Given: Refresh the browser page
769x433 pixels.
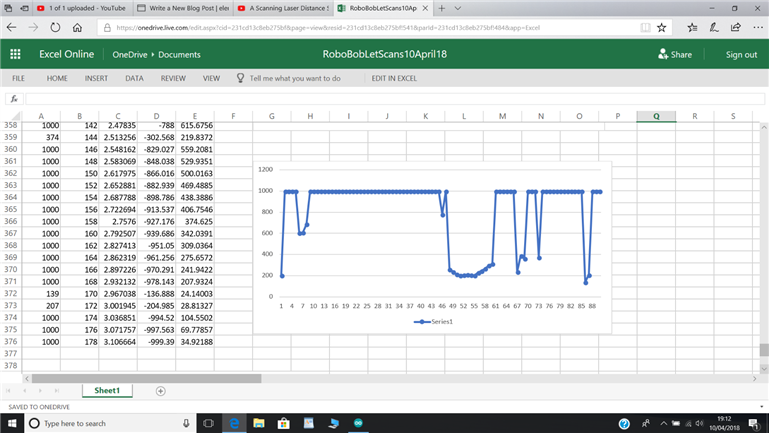Looking at the screenshot, I should [55, 28].
